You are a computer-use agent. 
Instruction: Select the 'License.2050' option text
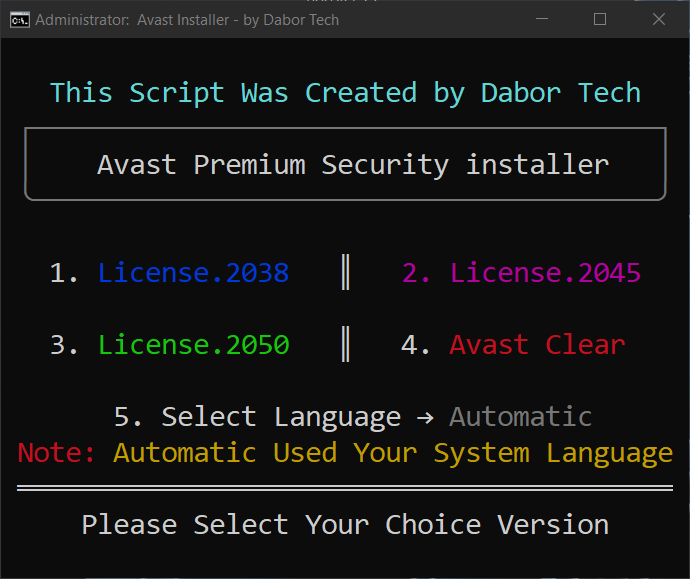click(x=193, y=345)
